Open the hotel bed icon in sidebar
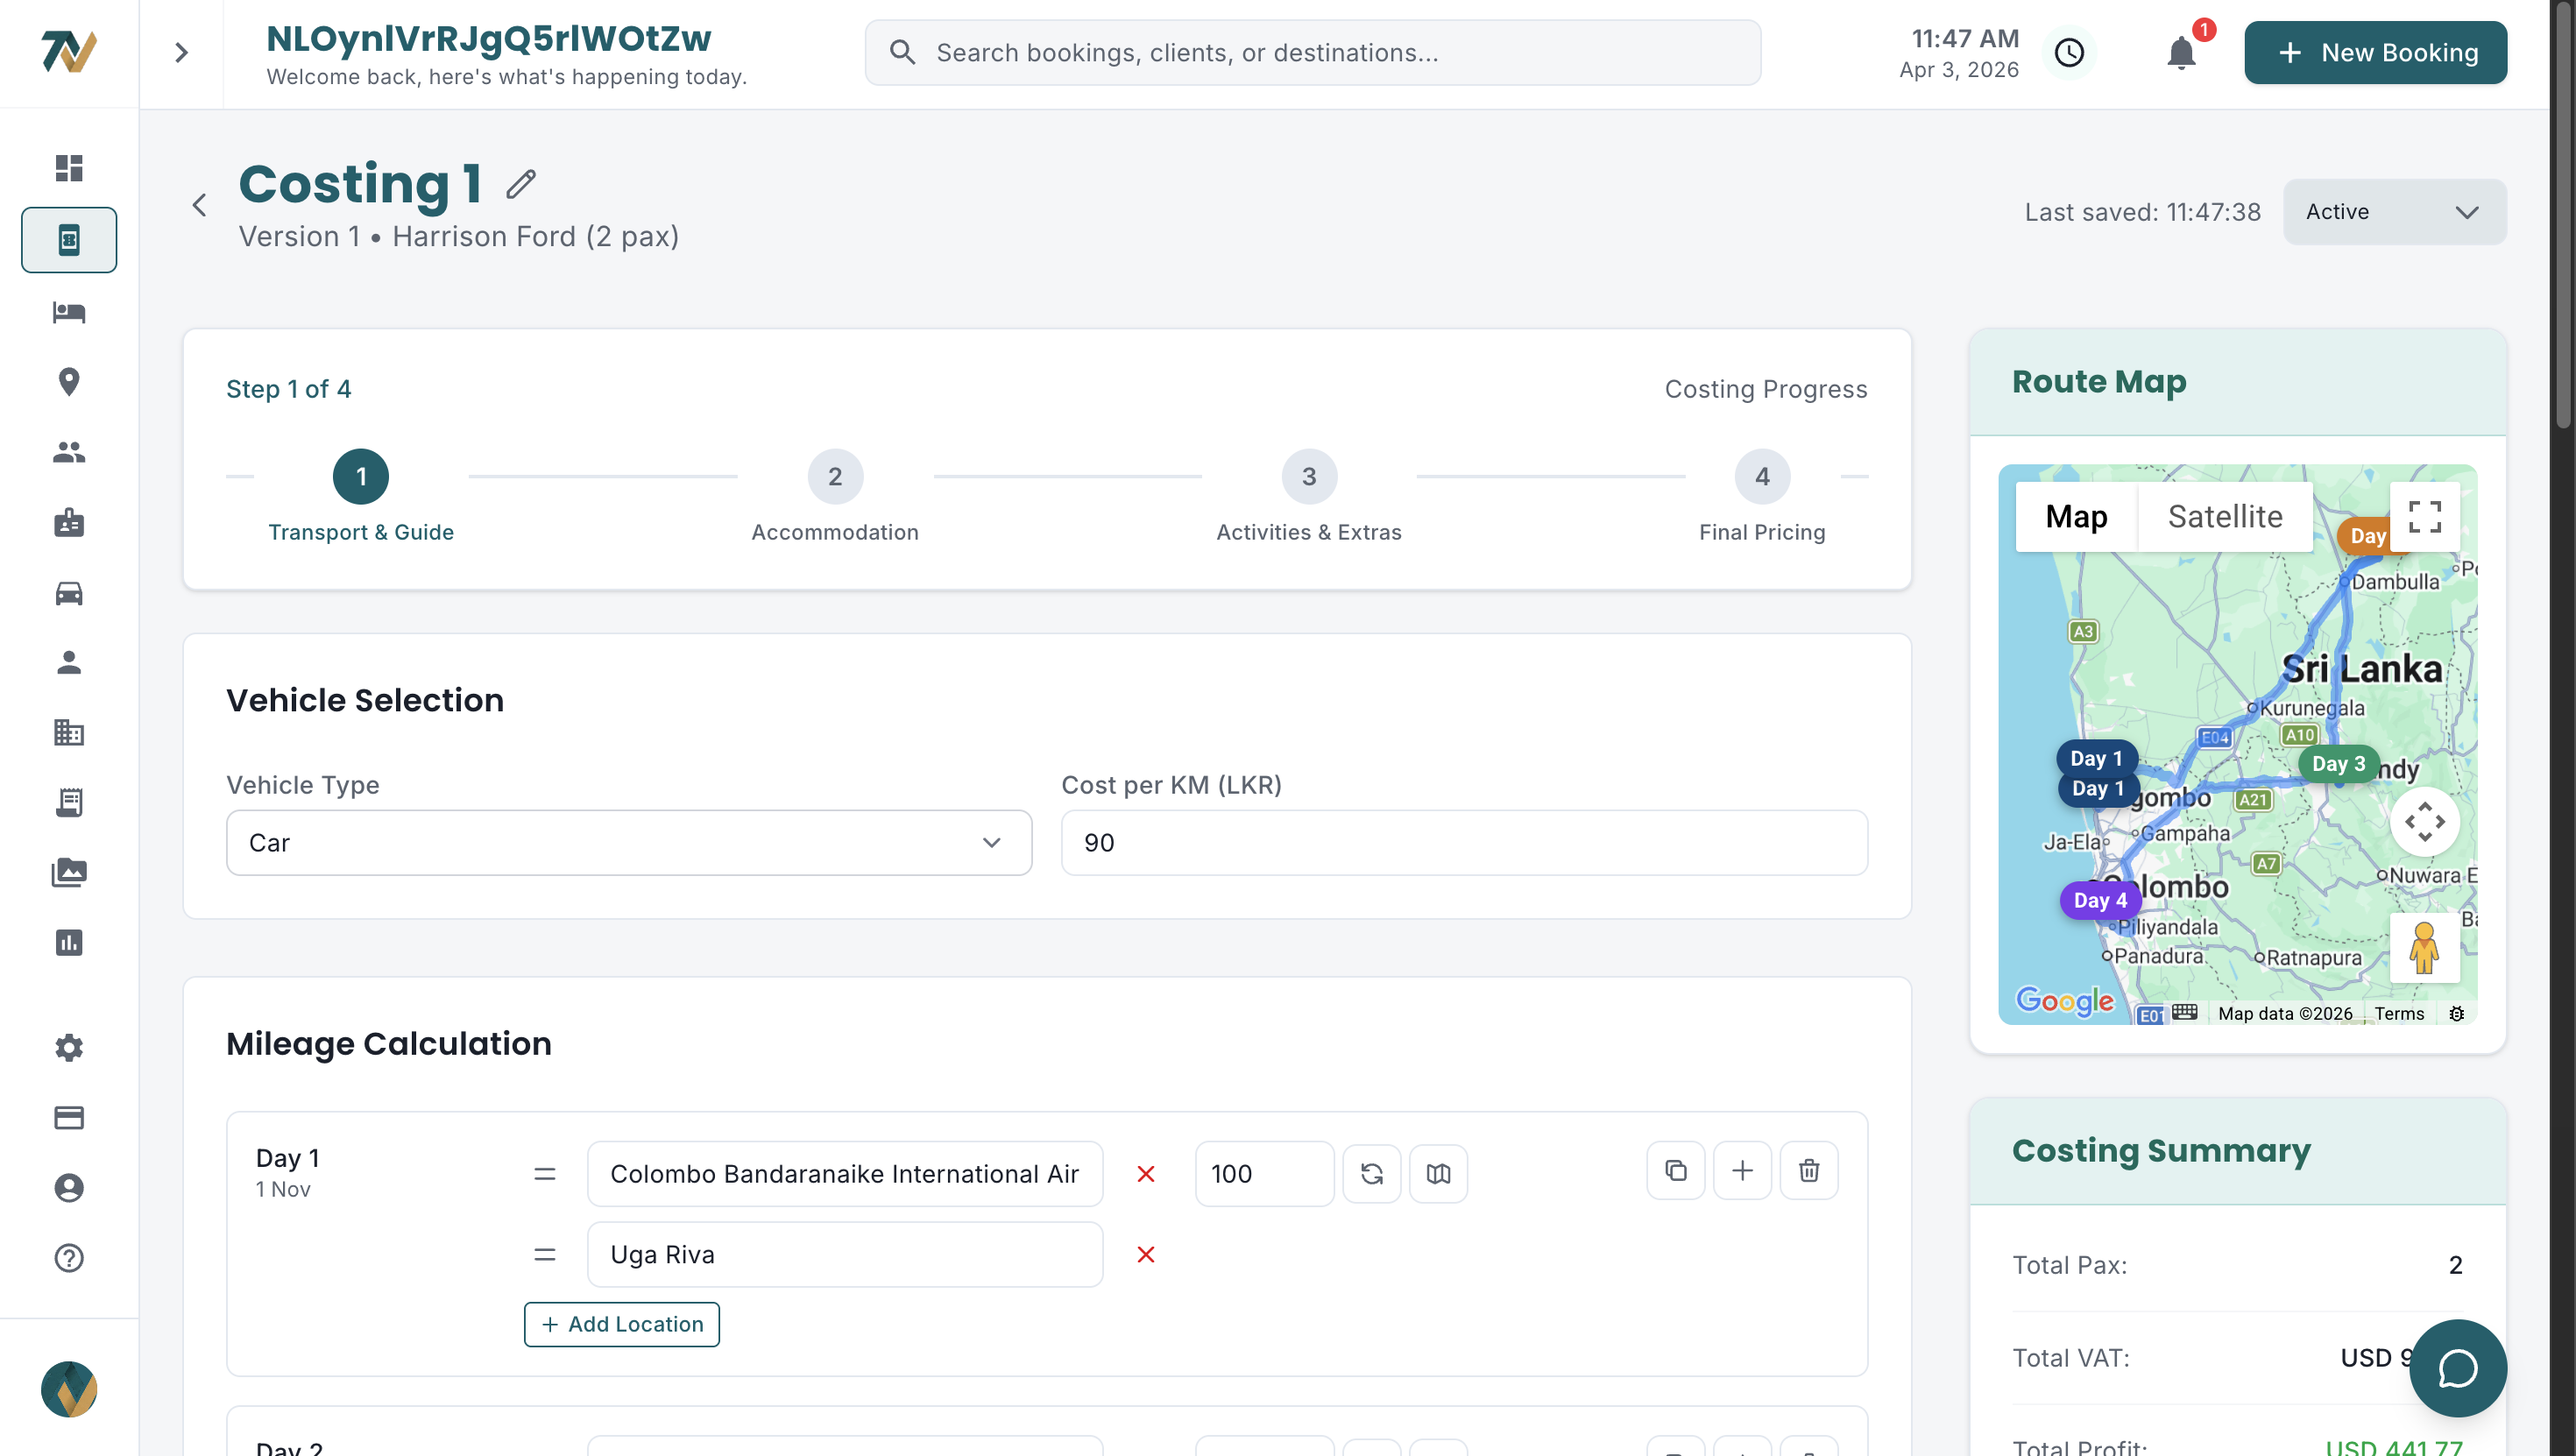This screenshot has width=2576, height=1456. point(69,312)
